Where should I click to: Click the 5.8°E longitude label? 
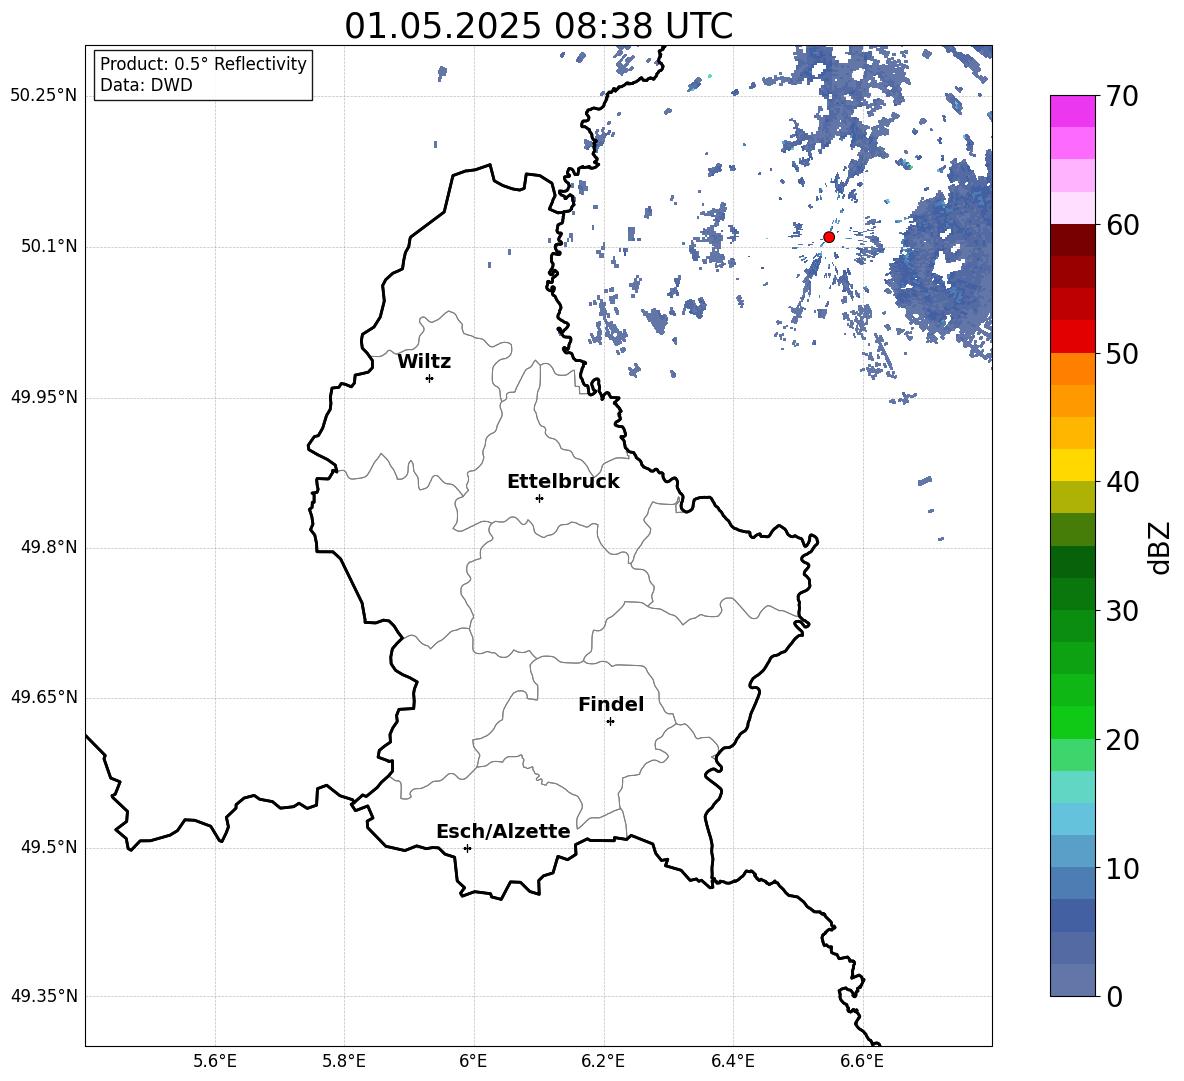(x=344, y=1061)
